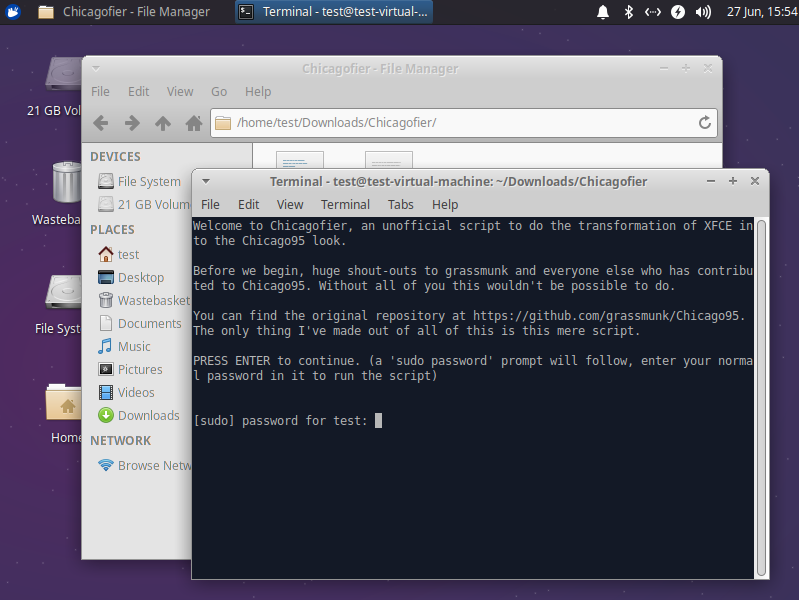Open Tabs menu in Terminal window
The height and width of the screenshot is (600, 799).
[401, 205]
